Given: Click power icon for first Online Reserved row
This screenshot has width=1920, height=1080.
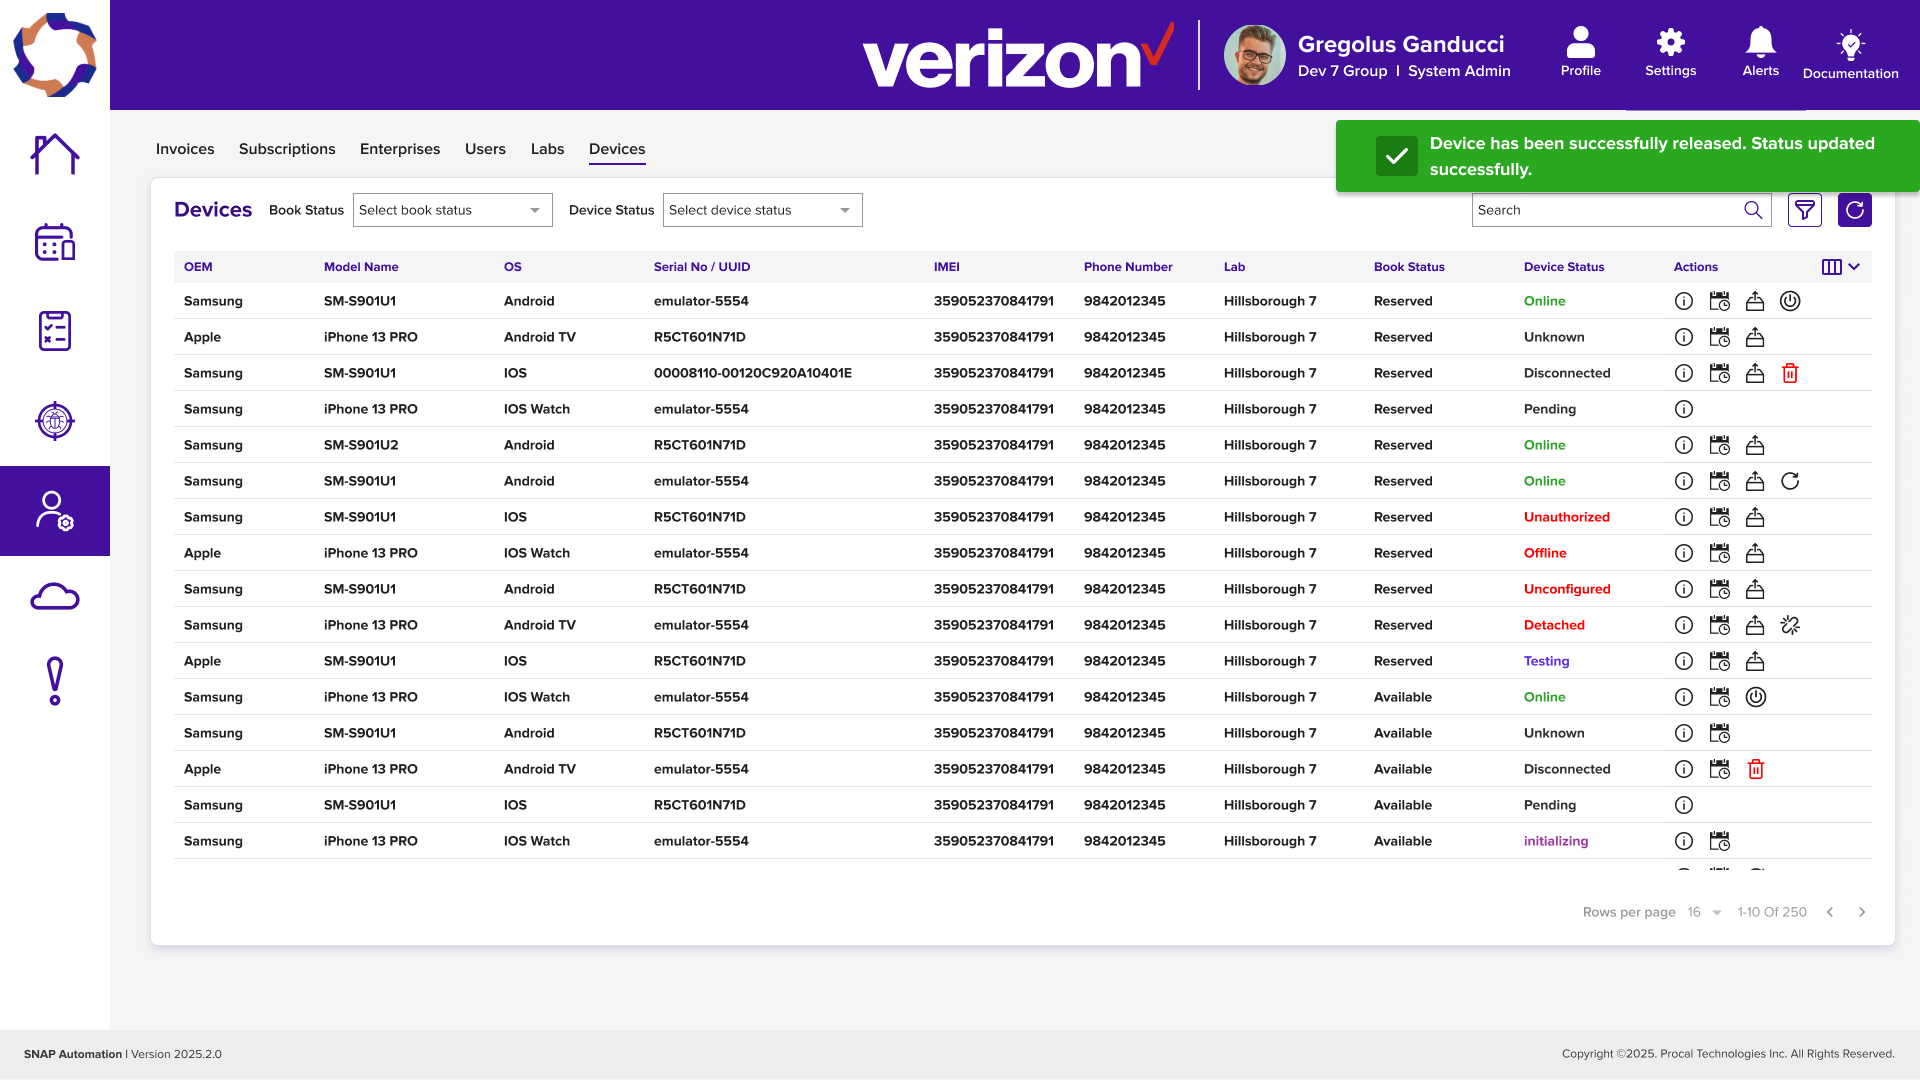Looking at the screenshot, I should click(x=1790, y=301).
